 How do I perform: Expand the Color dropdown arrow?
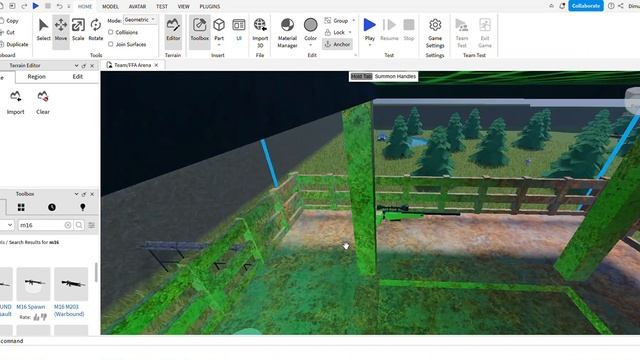(x=311, y=45)
